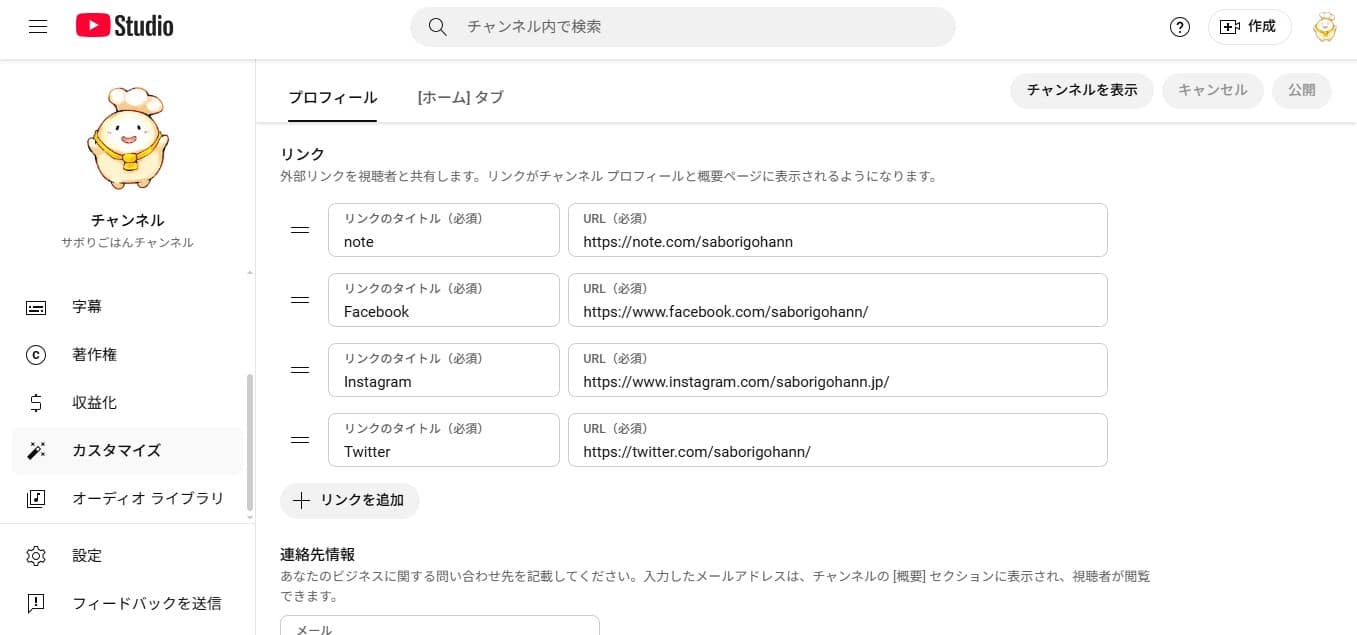Edit the note.com URL field
This screenshot has width=1357, height=635.
coord(838,230)
